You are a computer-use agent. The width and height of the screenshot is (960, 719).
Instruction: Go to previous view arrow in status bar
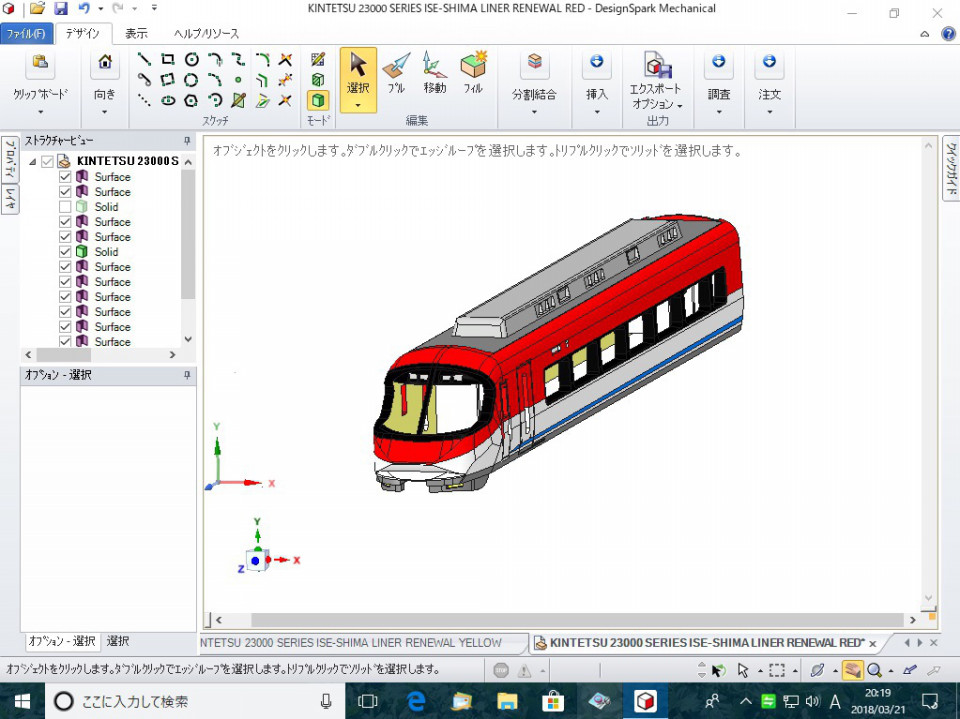(910, 670)
